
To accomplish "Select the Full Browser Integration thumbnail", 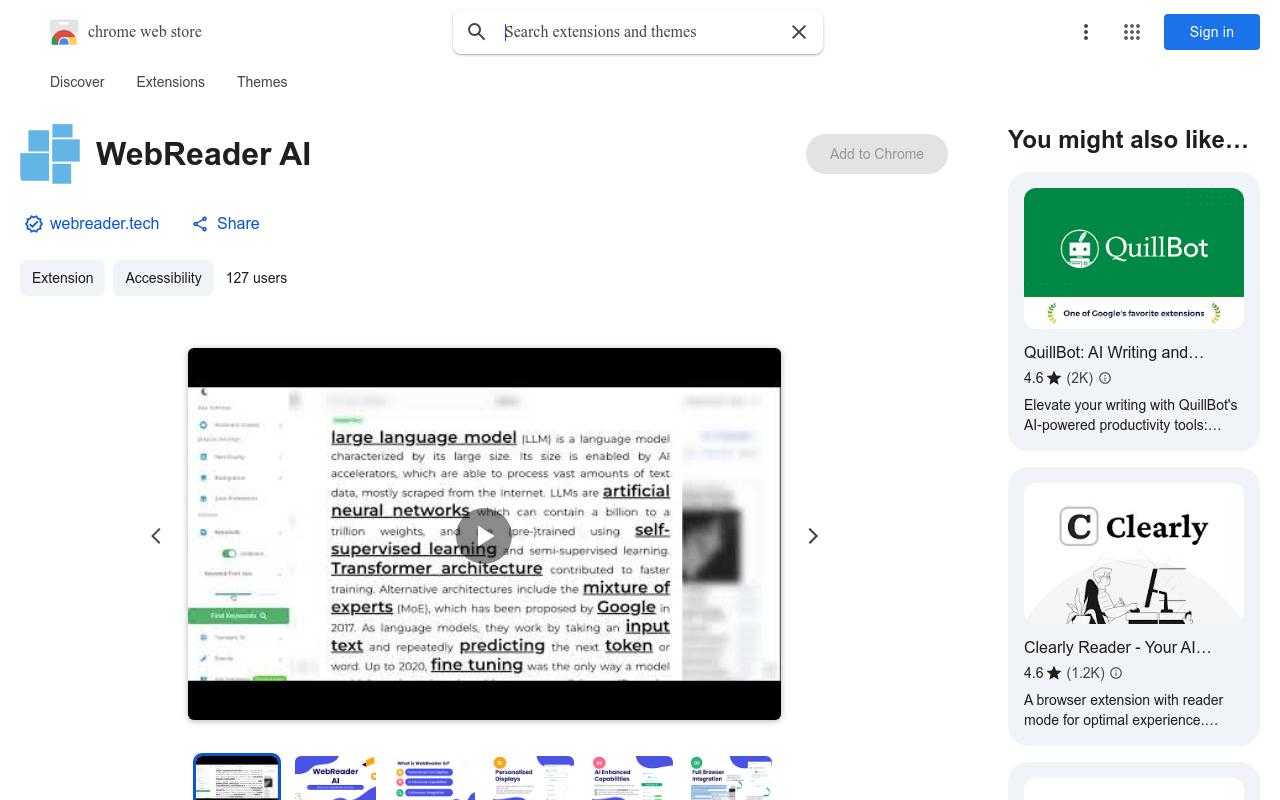I will (x=731, y=778).
